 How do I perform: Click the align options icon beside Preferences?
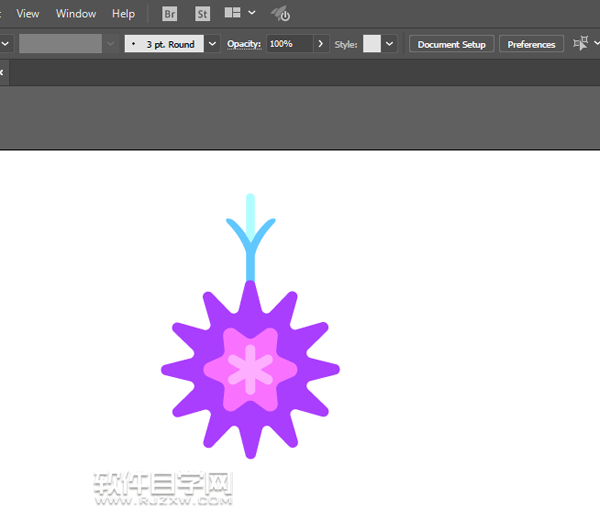(x=581, y=44)
